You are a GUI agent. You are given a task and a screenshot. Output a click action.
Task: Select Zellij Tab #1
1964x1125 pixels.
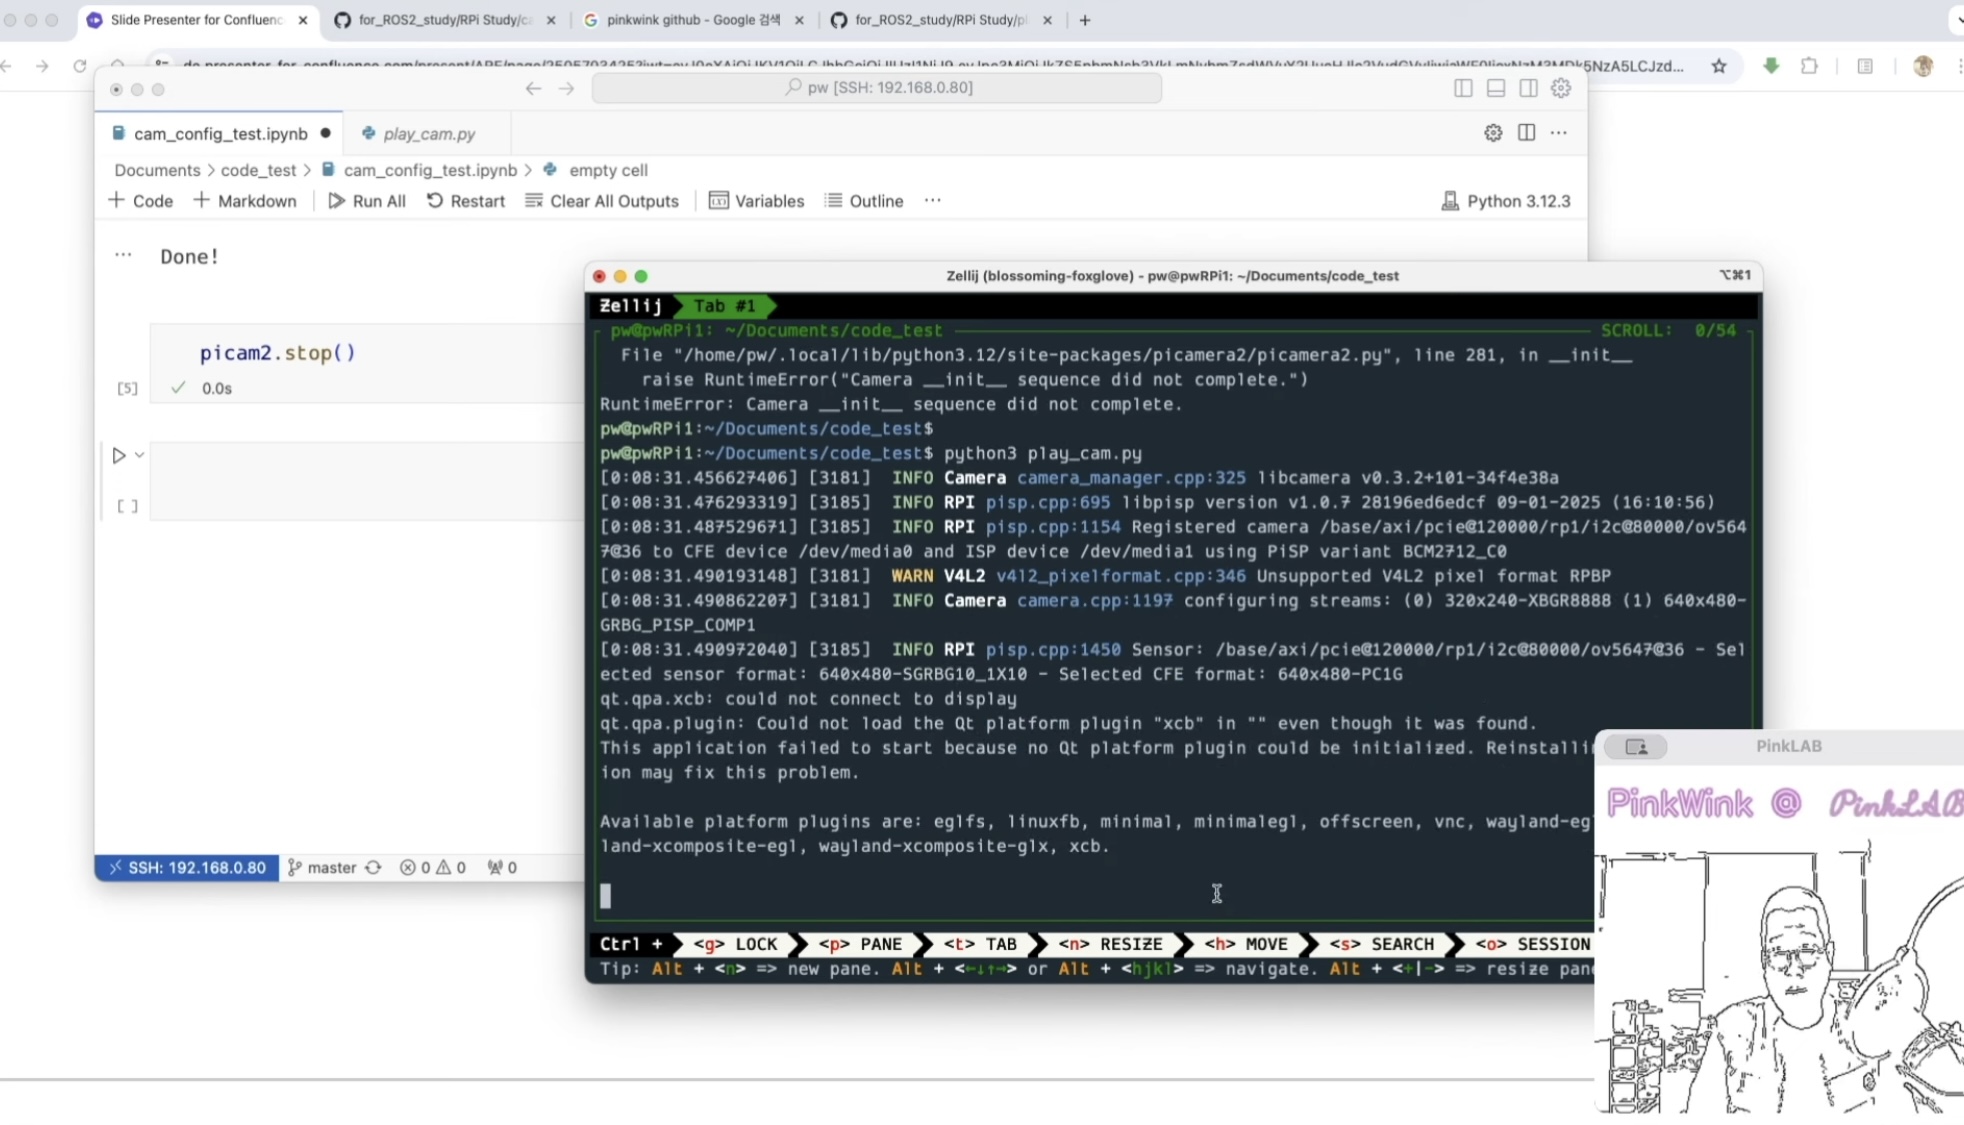724,306
